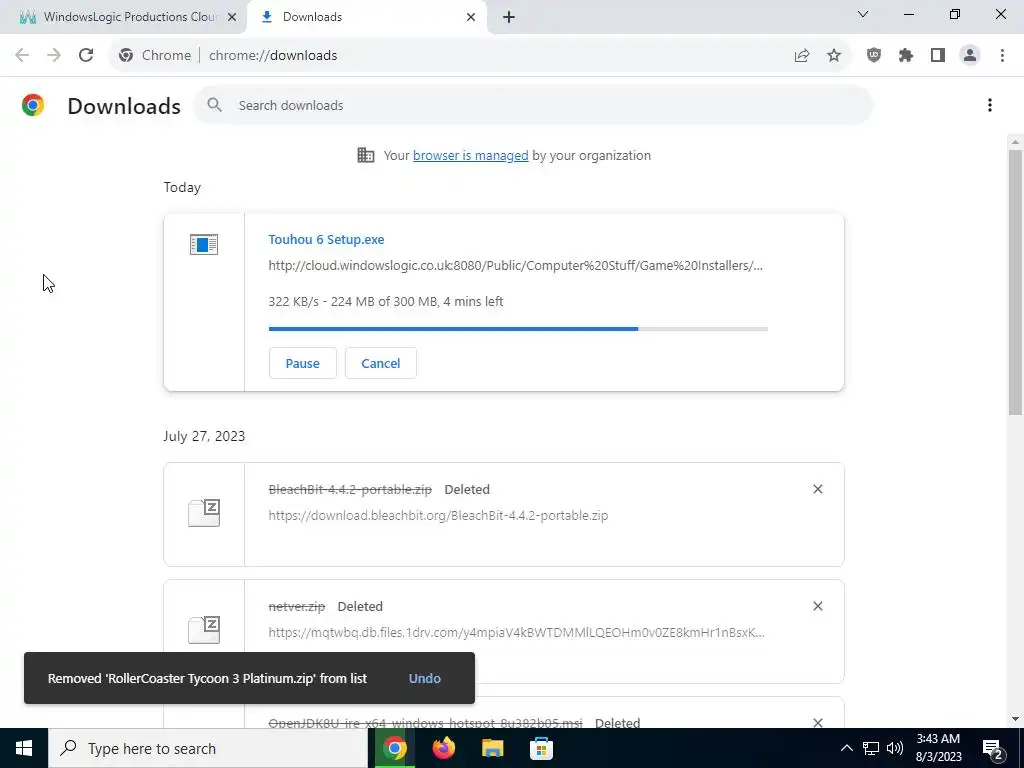Viewport: 1024px width, 768px height.
Task: Open the tab search dropdown chevron
Action: tap(863, 14)
